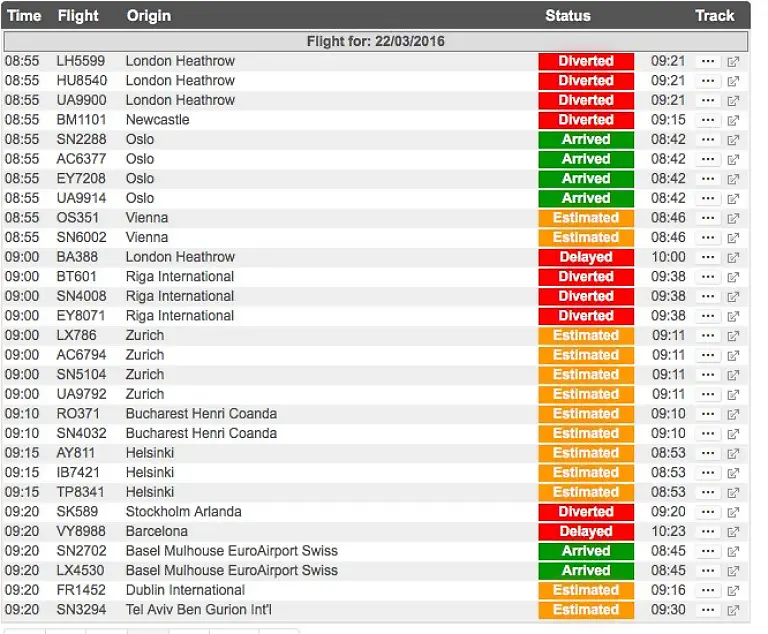Open external link icon for BM1101 Newcastle
Viewport: 768px width, 634px height.
point(733,120)
